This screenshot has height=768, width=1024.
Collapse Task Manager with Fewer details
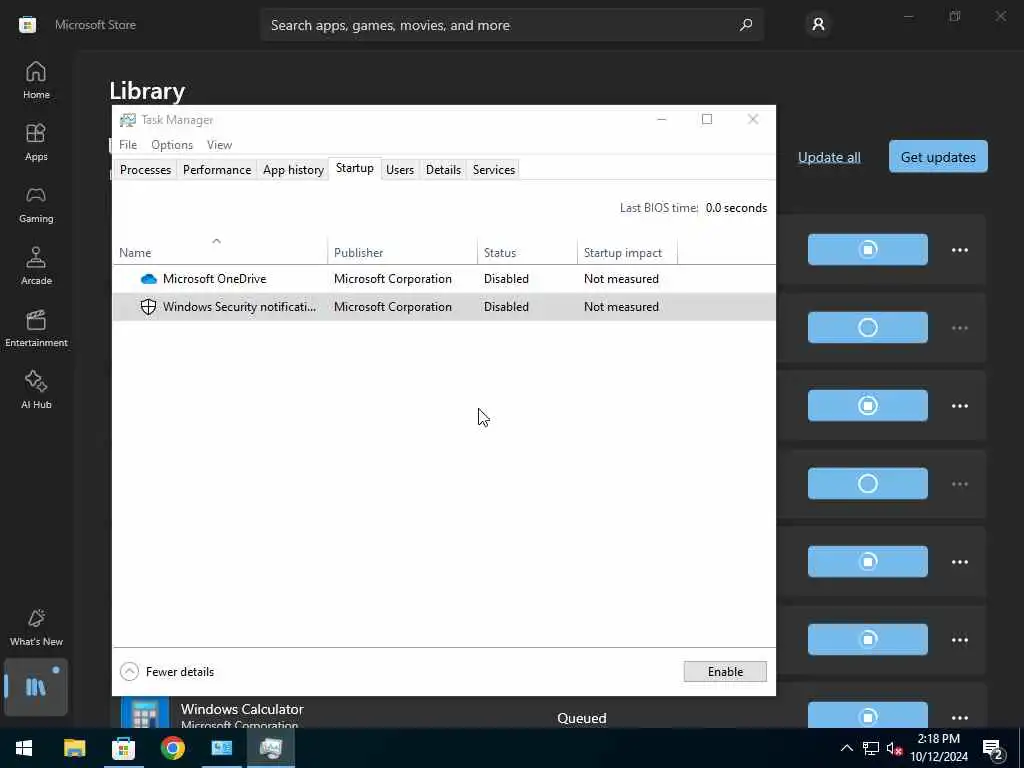(167, 671)
